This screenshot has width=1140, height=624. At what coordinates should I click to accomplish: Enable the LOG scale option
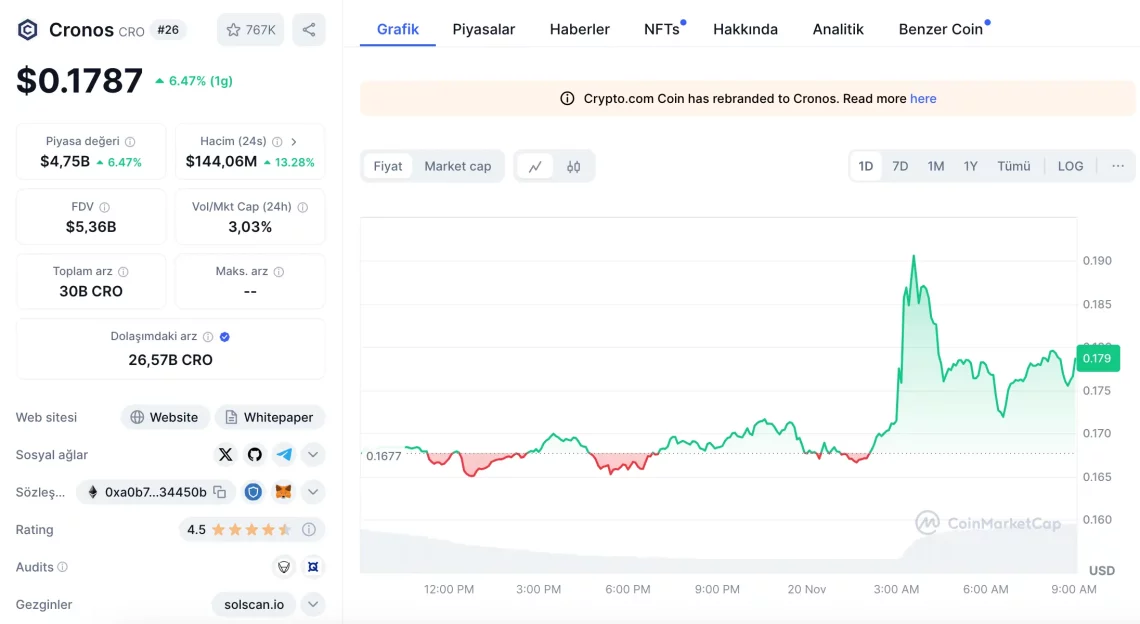pyautogui.click(x=1070, y=166)
